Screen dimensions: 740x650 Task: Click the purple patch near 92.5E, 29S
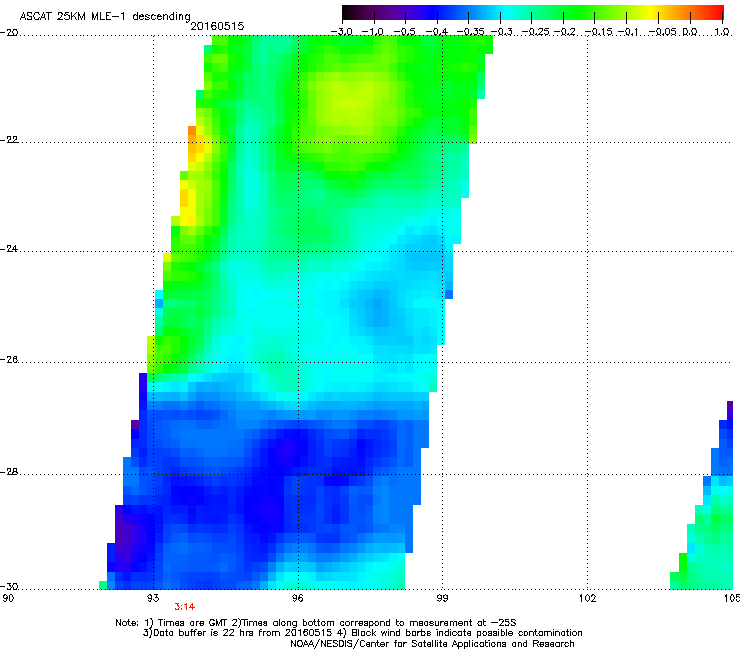click(126, 536)
